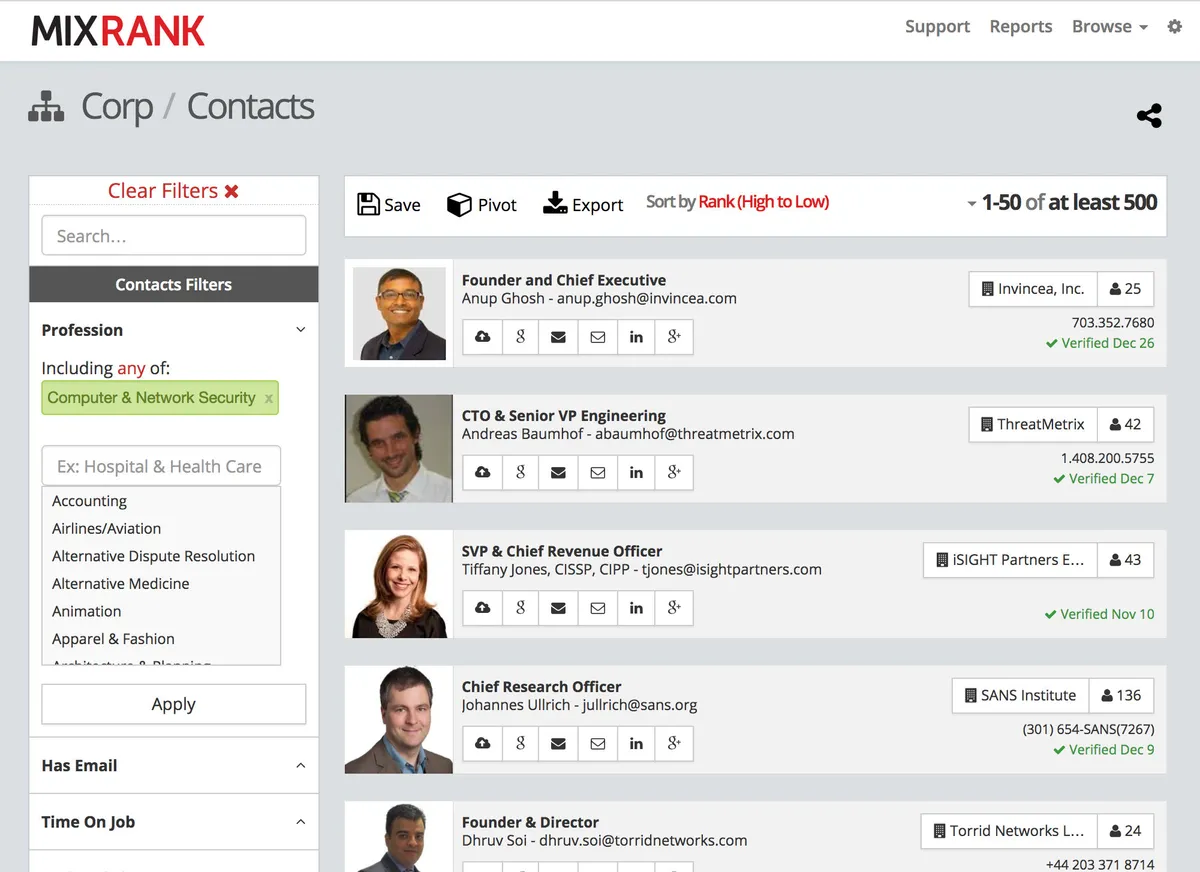Open the settings gear in top navigation
The height and width of the screenshot is (872, 1200).
coord(1175,27)
